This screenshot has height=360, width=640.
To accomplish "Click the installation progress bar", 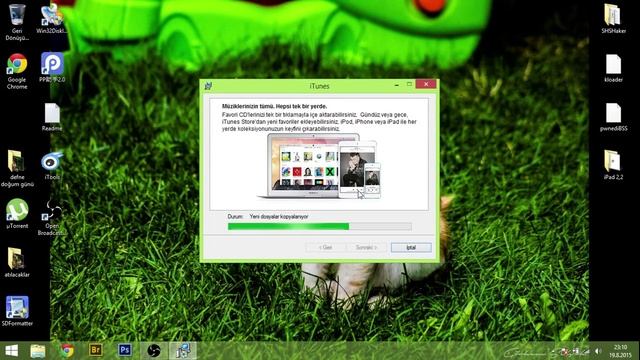I will tap(320, 226).
